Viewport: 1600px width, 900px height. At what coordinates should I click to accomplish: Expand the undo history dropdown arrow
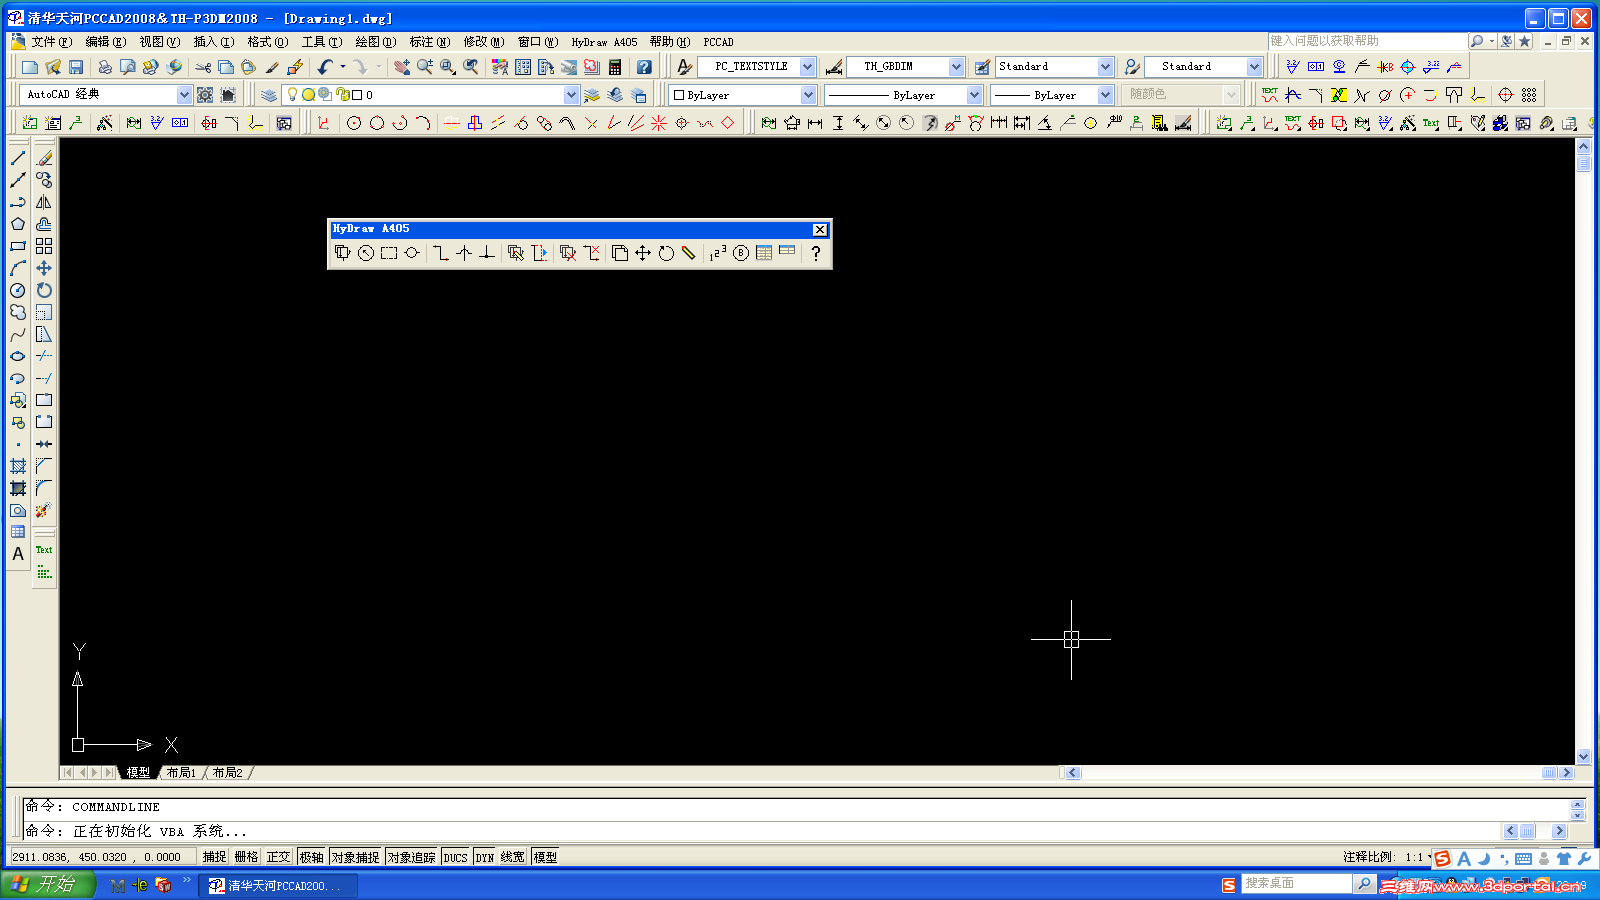coord(342,67)
